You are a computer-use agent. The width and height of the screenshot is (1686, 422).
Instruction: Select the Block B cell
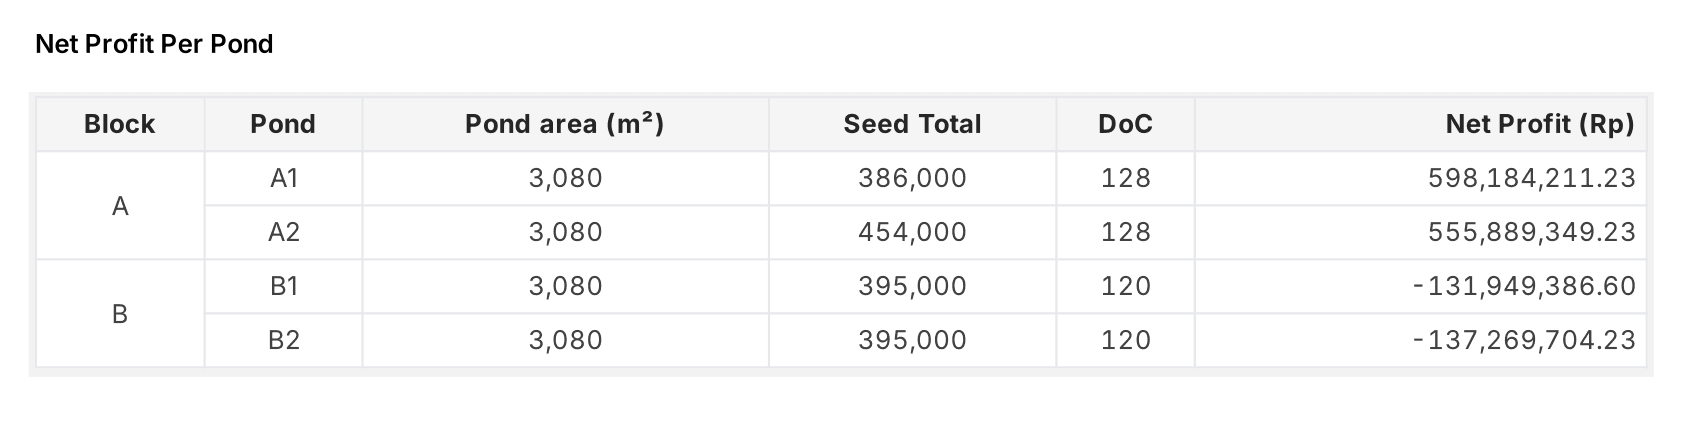(120, 314)
